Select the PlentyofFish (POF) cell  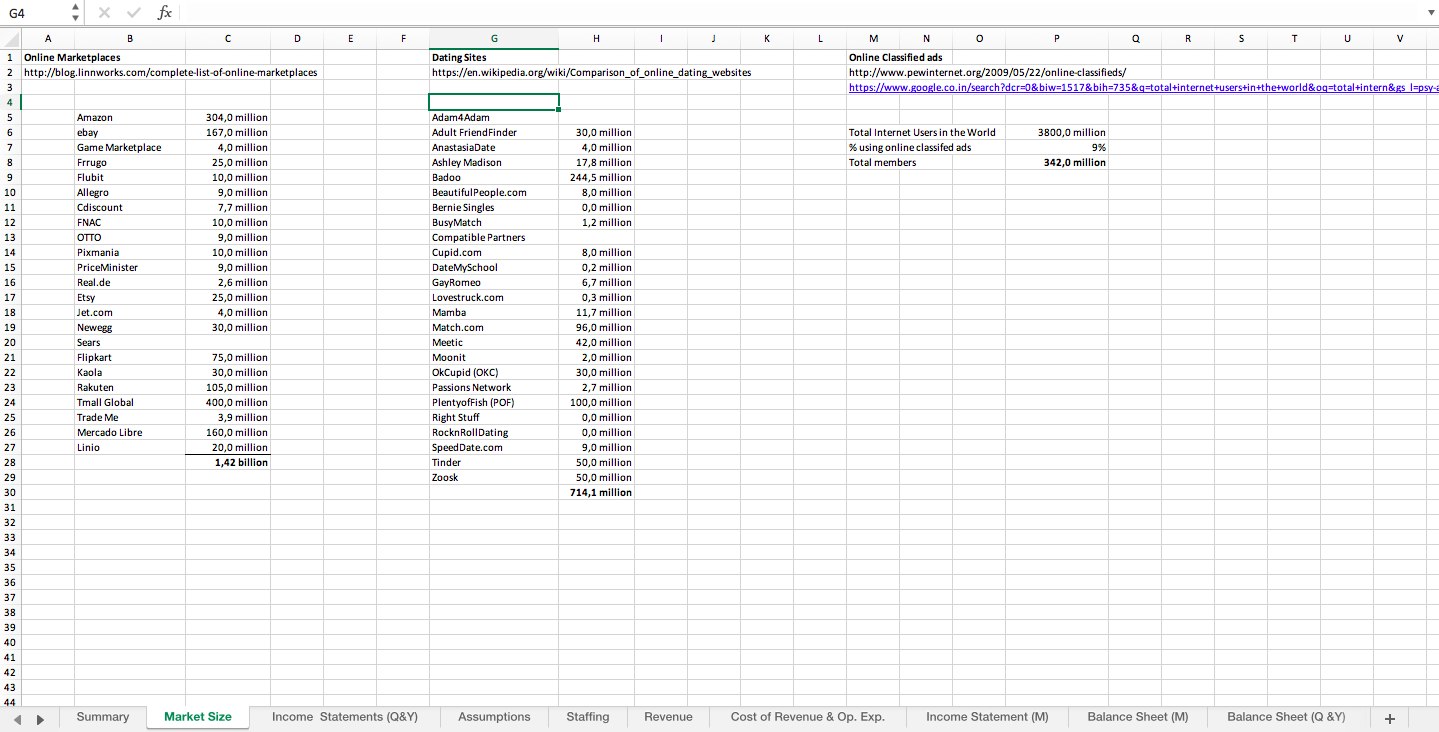494,402
